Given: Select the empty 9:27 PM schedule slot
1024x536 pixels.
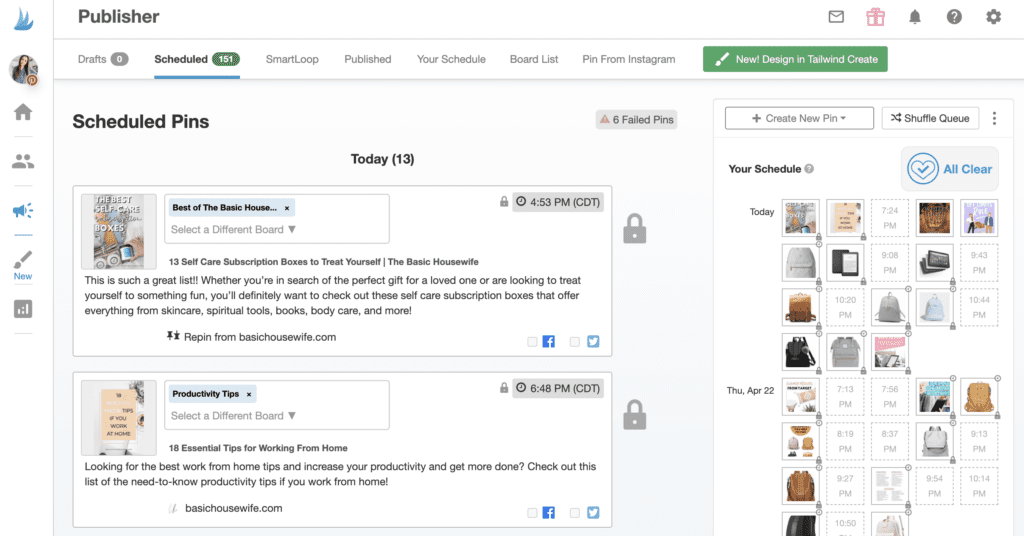Looking at the screenshot, I should [x=845, y=486].
